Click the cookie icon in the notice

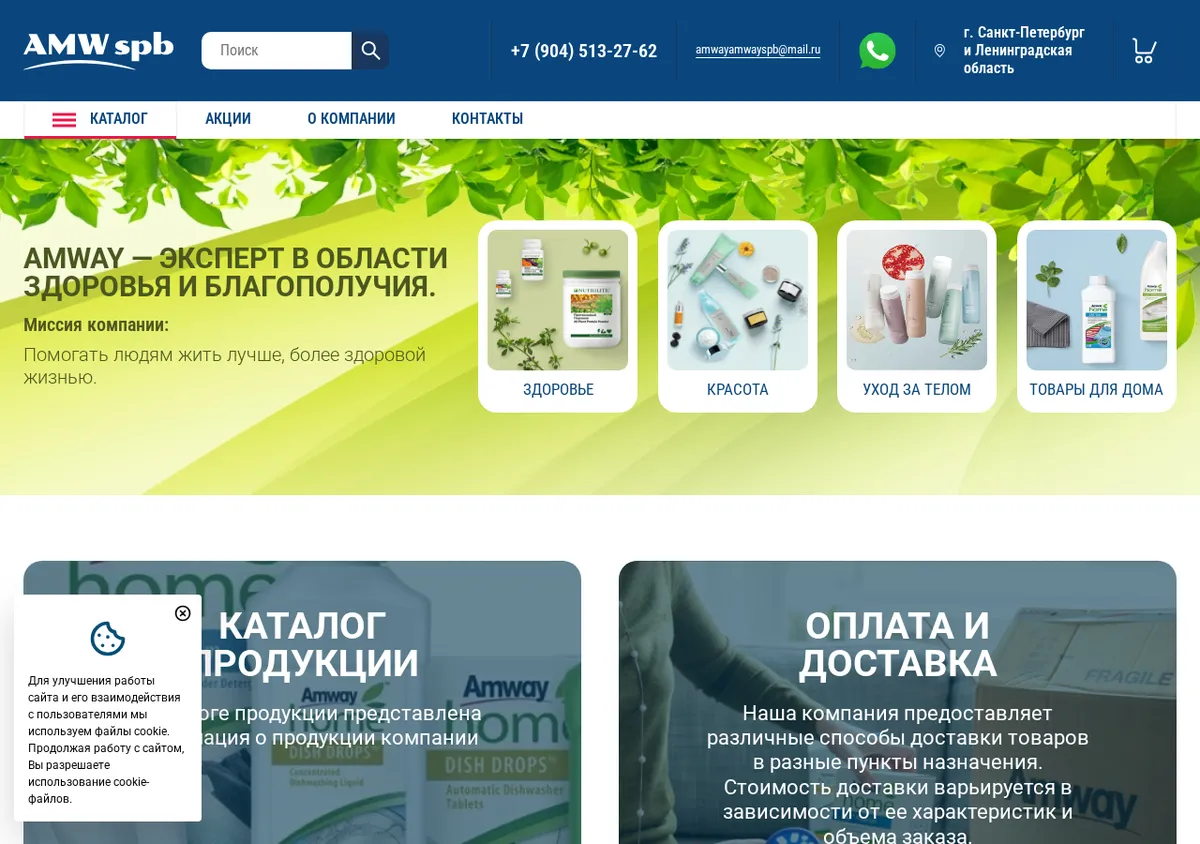click(108, 638)
